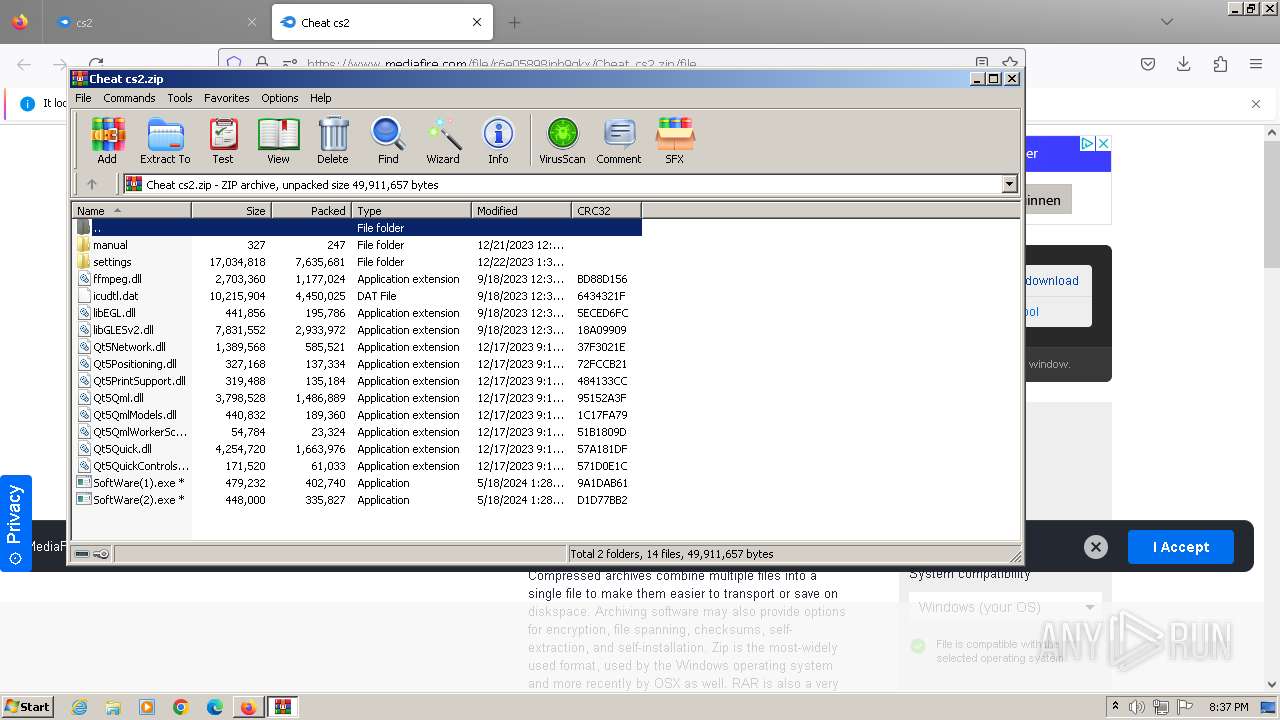Sort by Modified column header

[x=521, y=210]
